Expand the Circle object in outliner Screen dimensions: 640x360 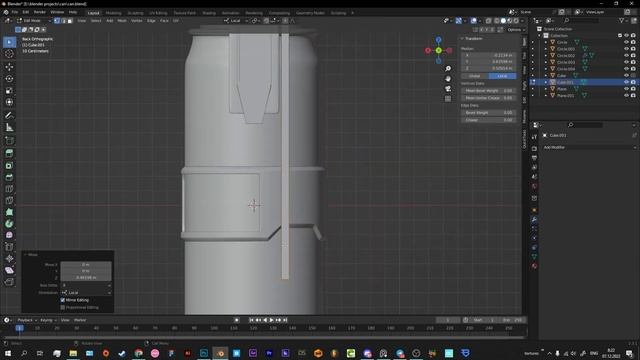click(546, 42)
